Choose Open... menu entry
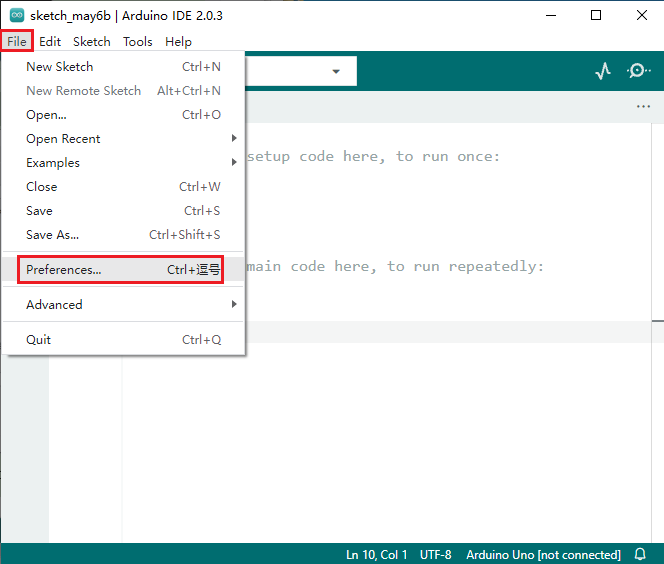664x564 pixels. click(123, 115)
